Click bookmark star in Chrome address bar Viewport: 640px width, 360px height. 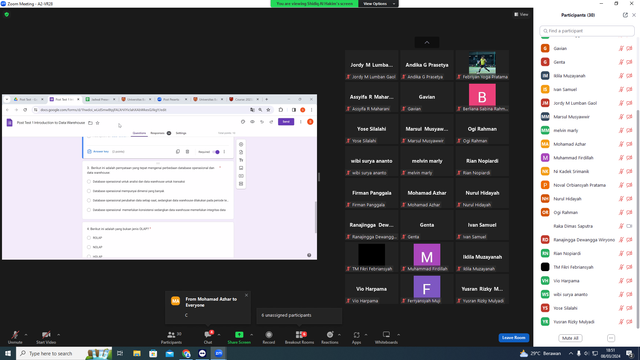tap(268, 110)
